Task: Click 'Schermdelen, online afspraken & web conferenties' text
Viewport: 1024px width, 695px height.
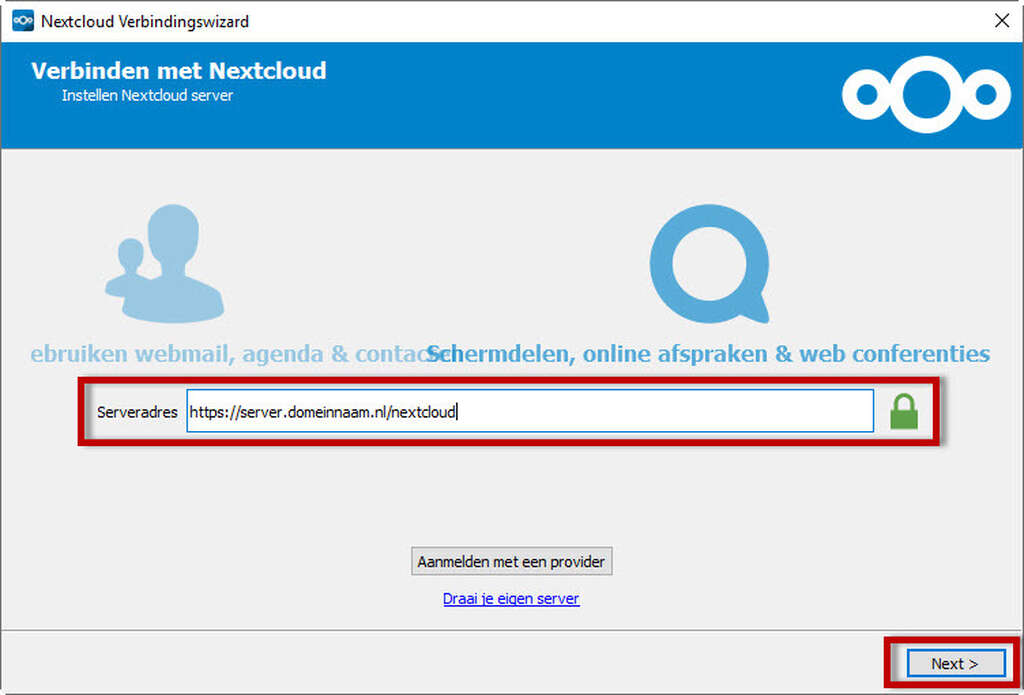Action: coord(708,354)
